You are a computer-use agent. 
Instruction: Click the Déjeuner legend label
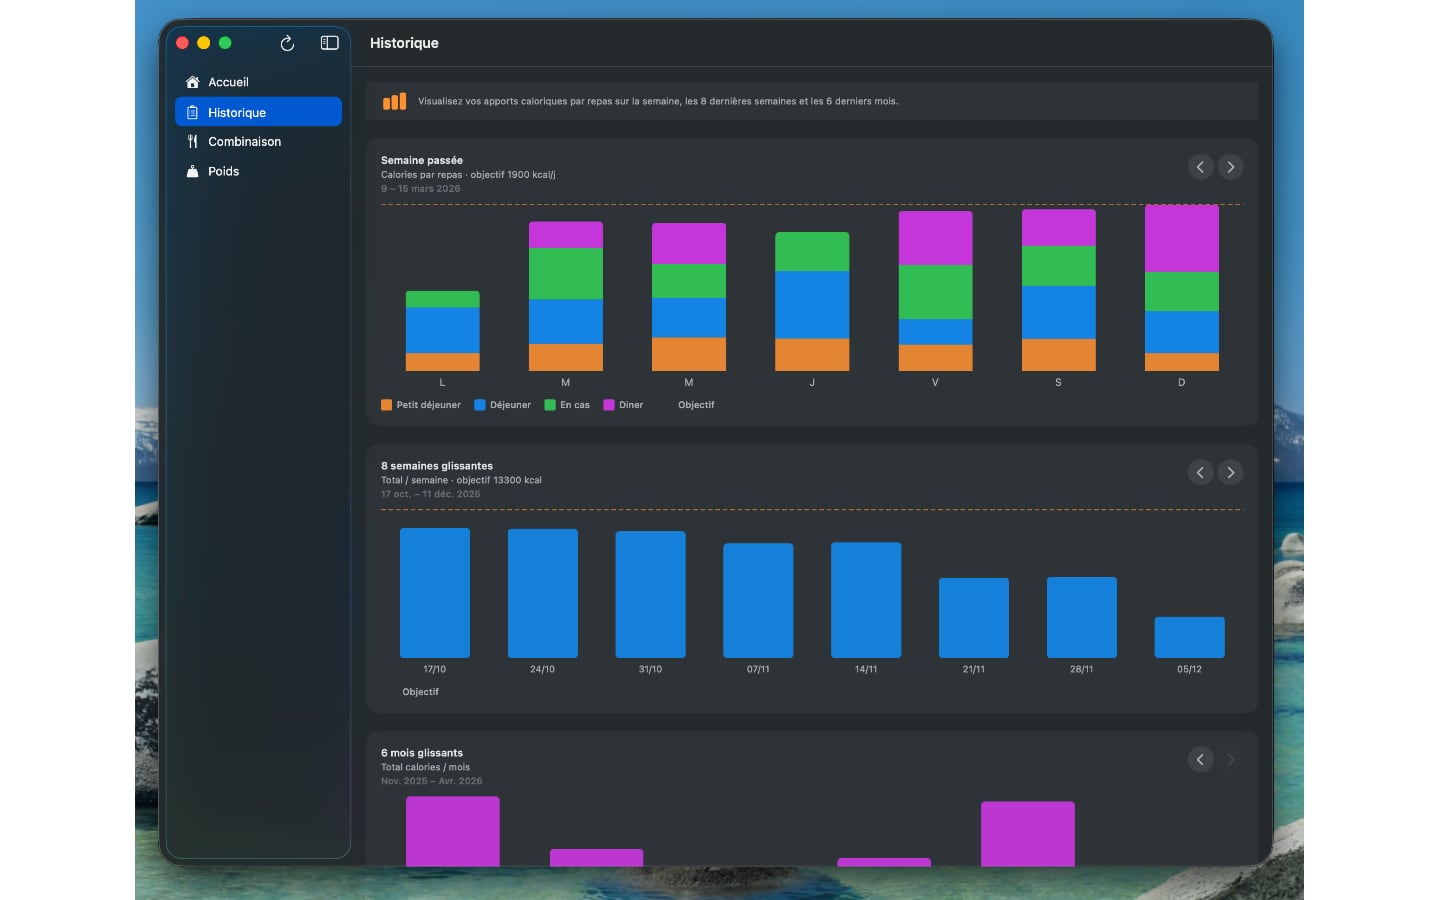click(x=510, y=405)
